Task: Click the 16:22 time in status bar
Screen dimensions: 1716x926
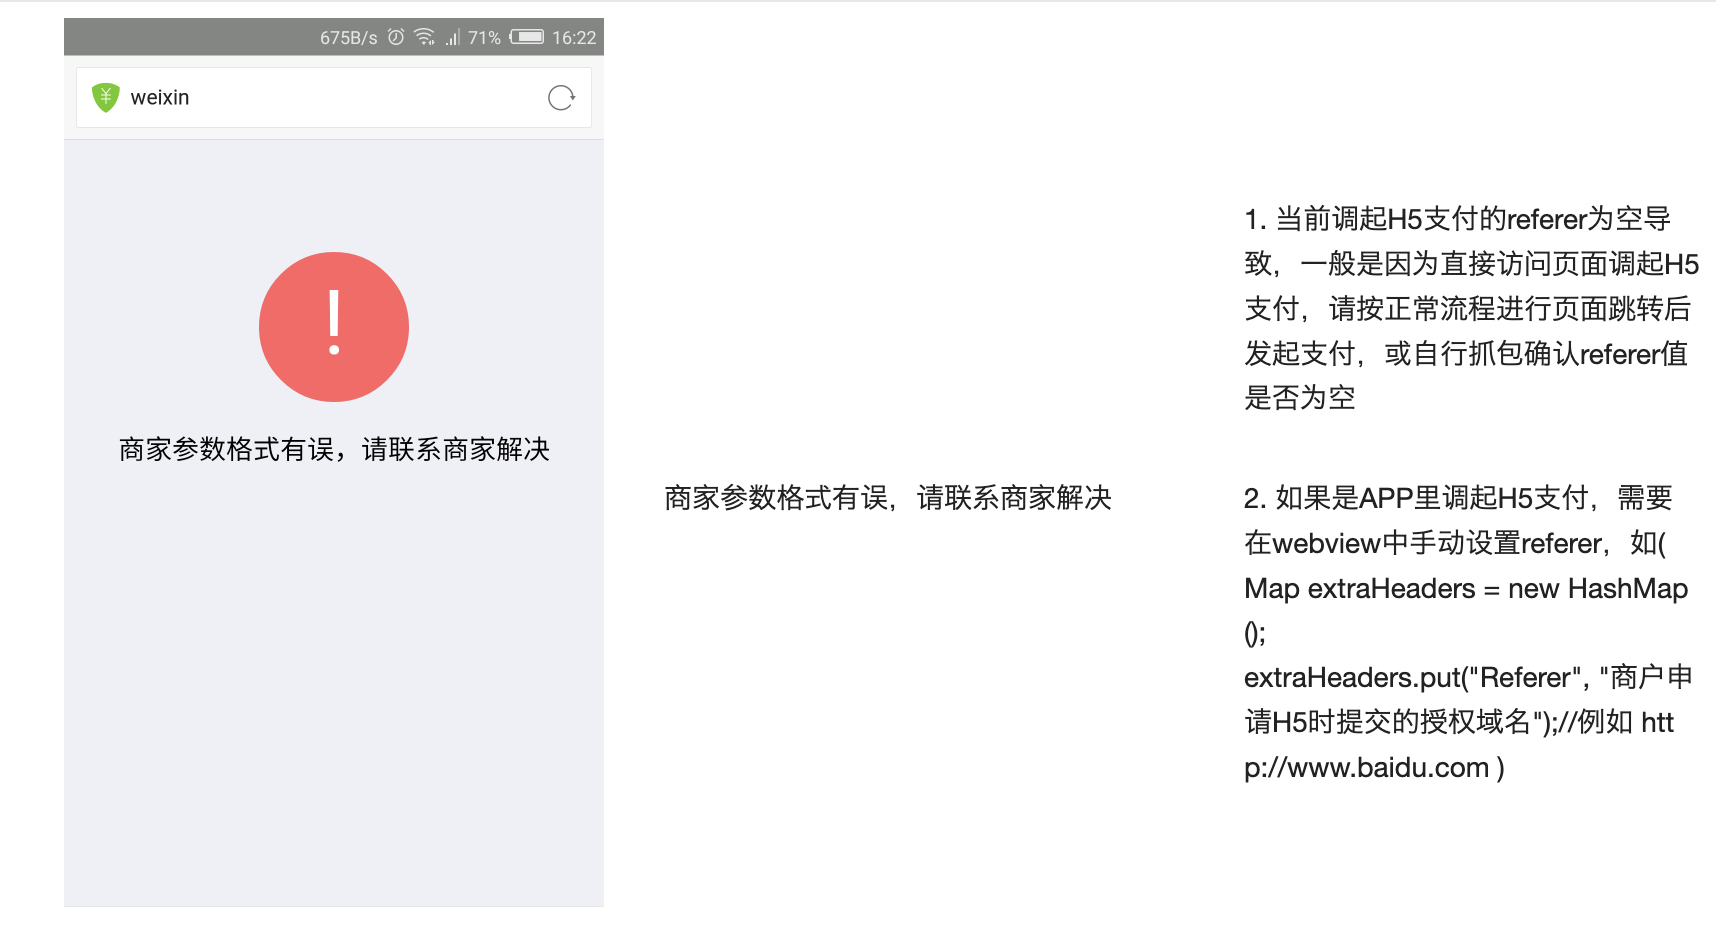Action: 574,38
